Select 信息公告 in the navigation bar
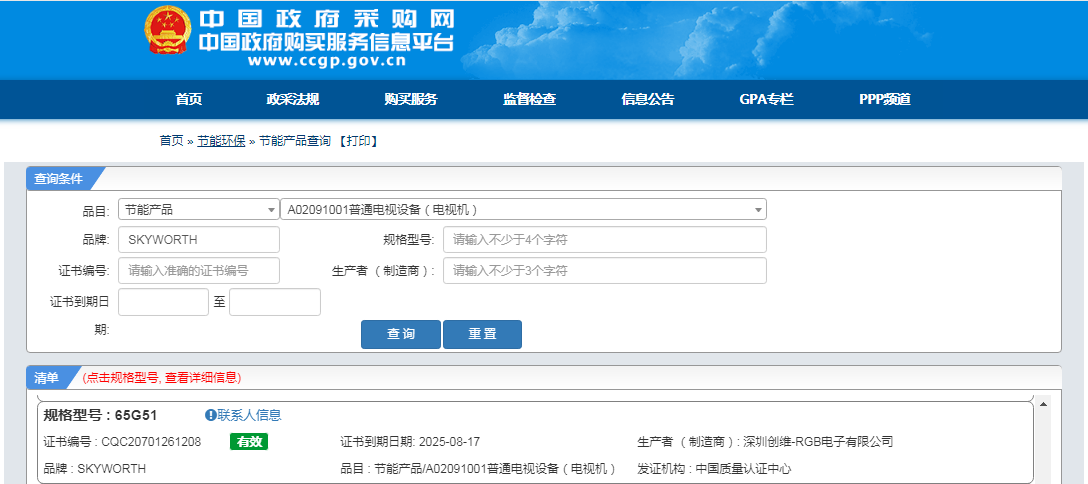Viewport: 1088px width, 484px height. (647, 99)
